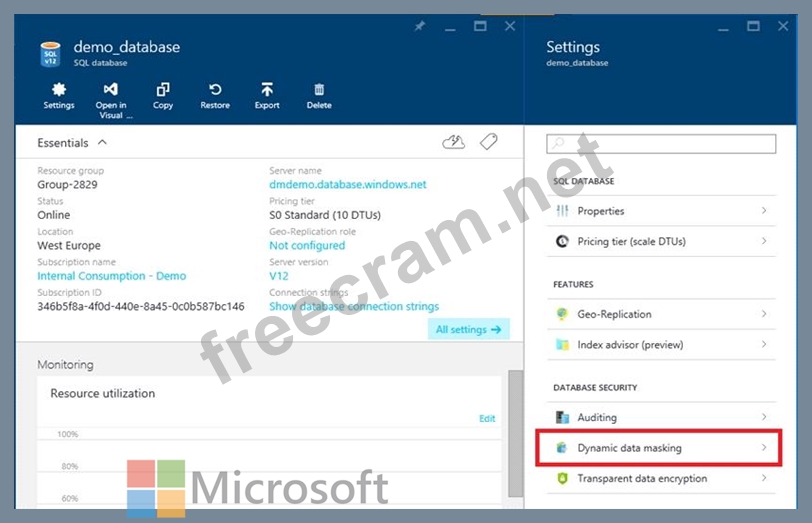Screen dimensions: 812x523
Task: Click the Auditing icon
Action: [x=562, y=417]
